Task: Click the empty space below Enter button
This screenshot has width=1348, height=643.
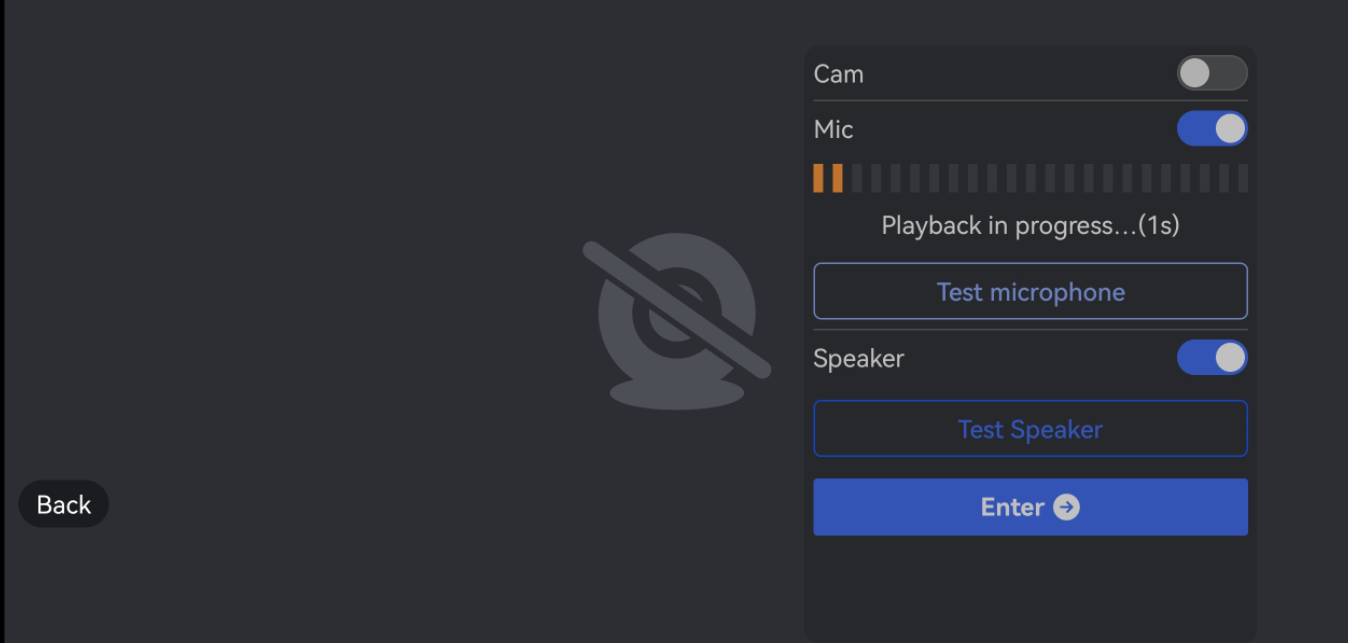Action: pyautogui.click(x=1030, y=588)
